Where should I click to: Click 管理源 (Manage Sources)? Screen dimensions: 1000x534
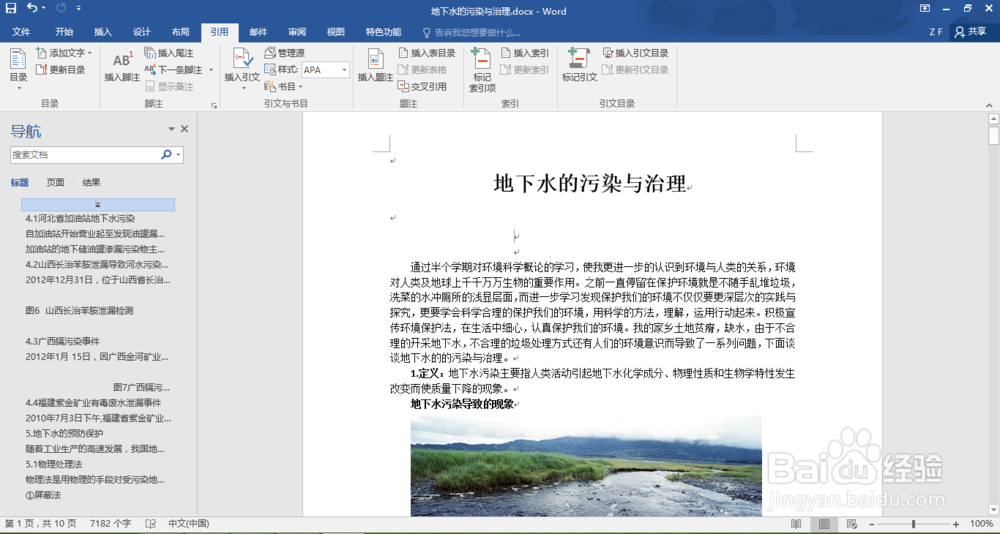284,53
